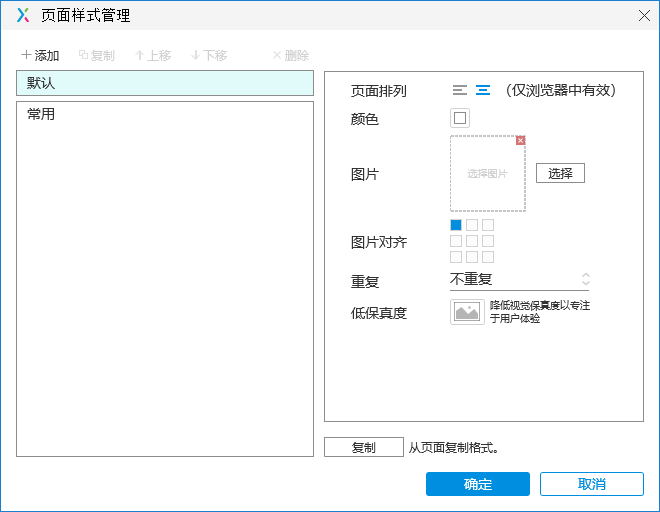660x512 pixels.
Task: Click the 确定 confirm button
Action: pos(477,484)
